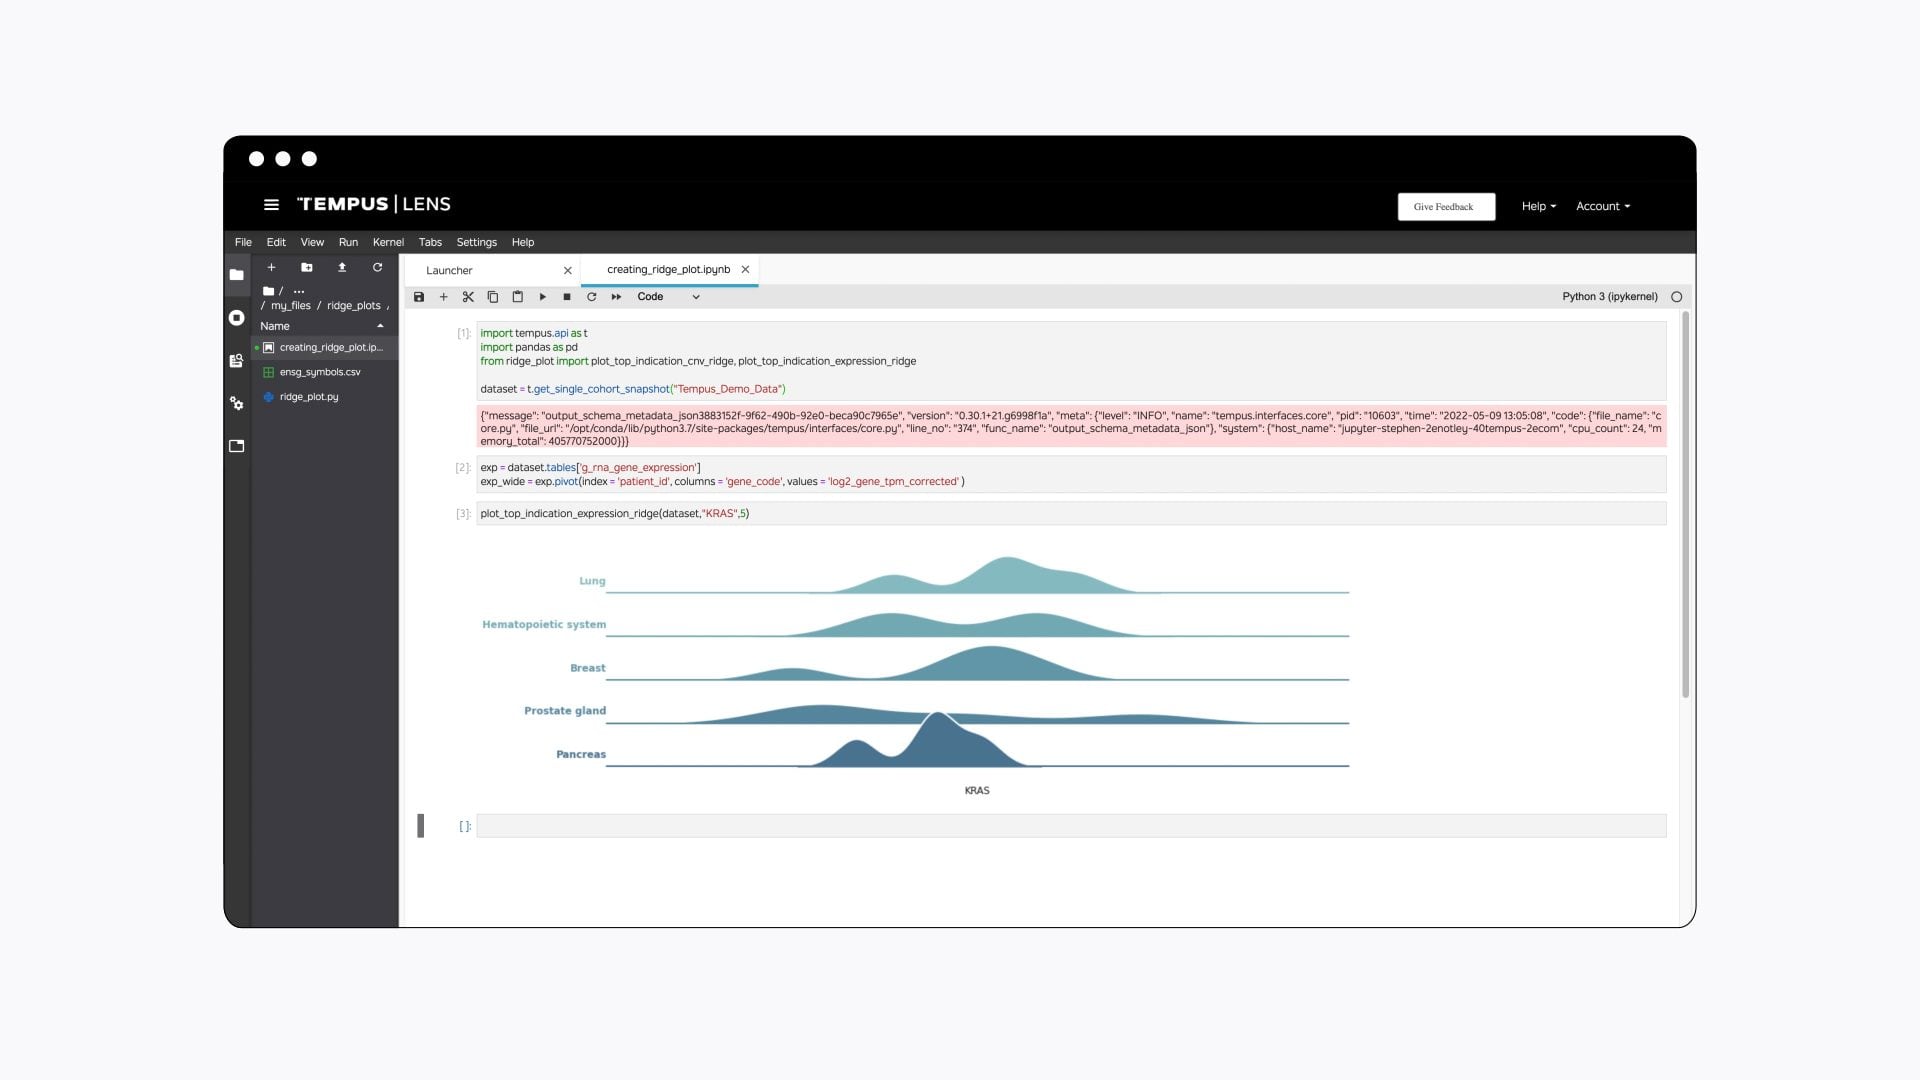Viewport: 1920px width, 1080px height.
Task: Close the Launcher tab
Action: click(x=568, y=271)
